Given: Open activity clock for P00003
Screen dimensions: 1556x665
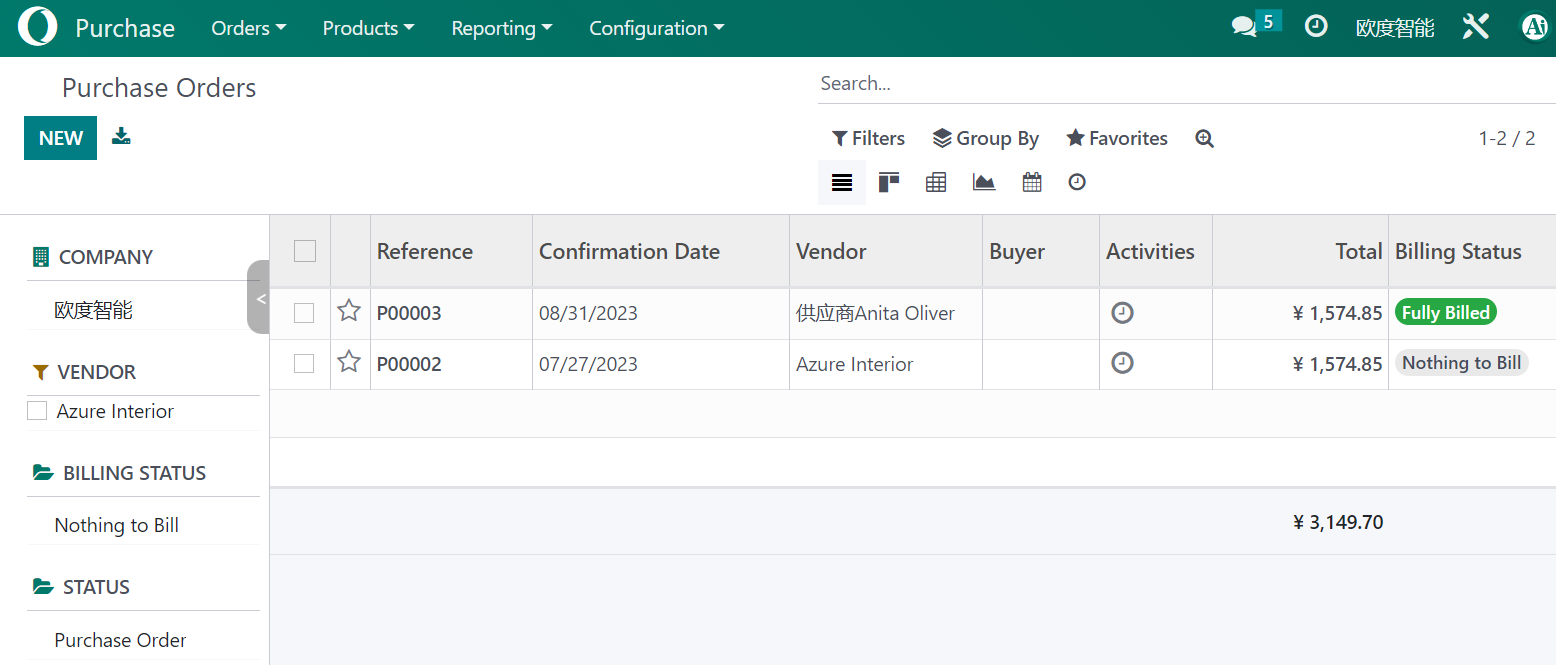Looking at the screenshot, I should tap(1123, 313).
